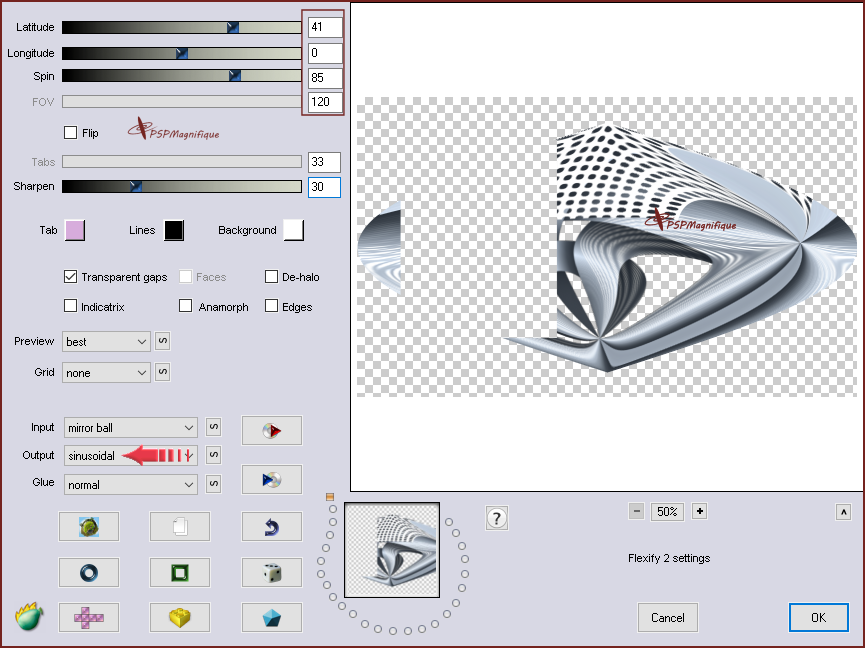The width and height of the screenshot is (865, 648).
Task: Click the dice randomize button
Action: click(x=271, y=573)
